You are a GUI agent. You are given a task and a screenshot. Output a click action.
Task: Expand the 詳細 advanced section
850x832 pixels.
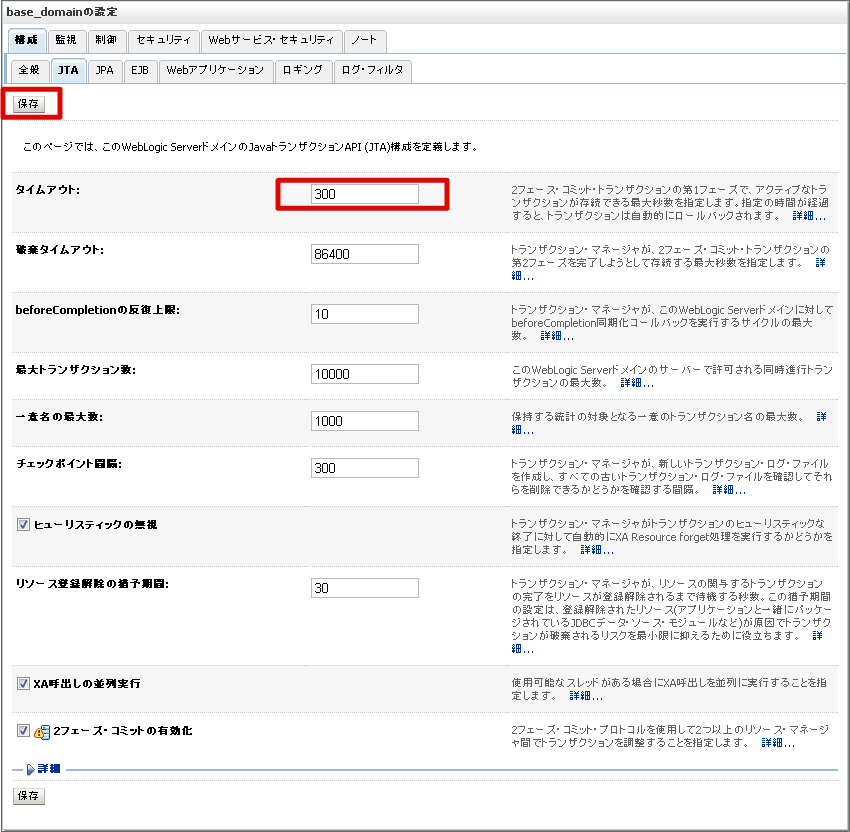(43, 769)
